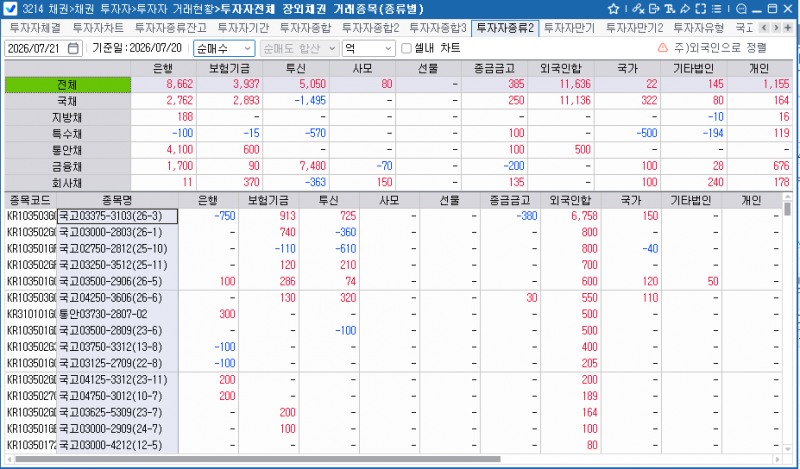
Task: Go to the 투자자유형 tab
Action: click(x=698, y=28)
